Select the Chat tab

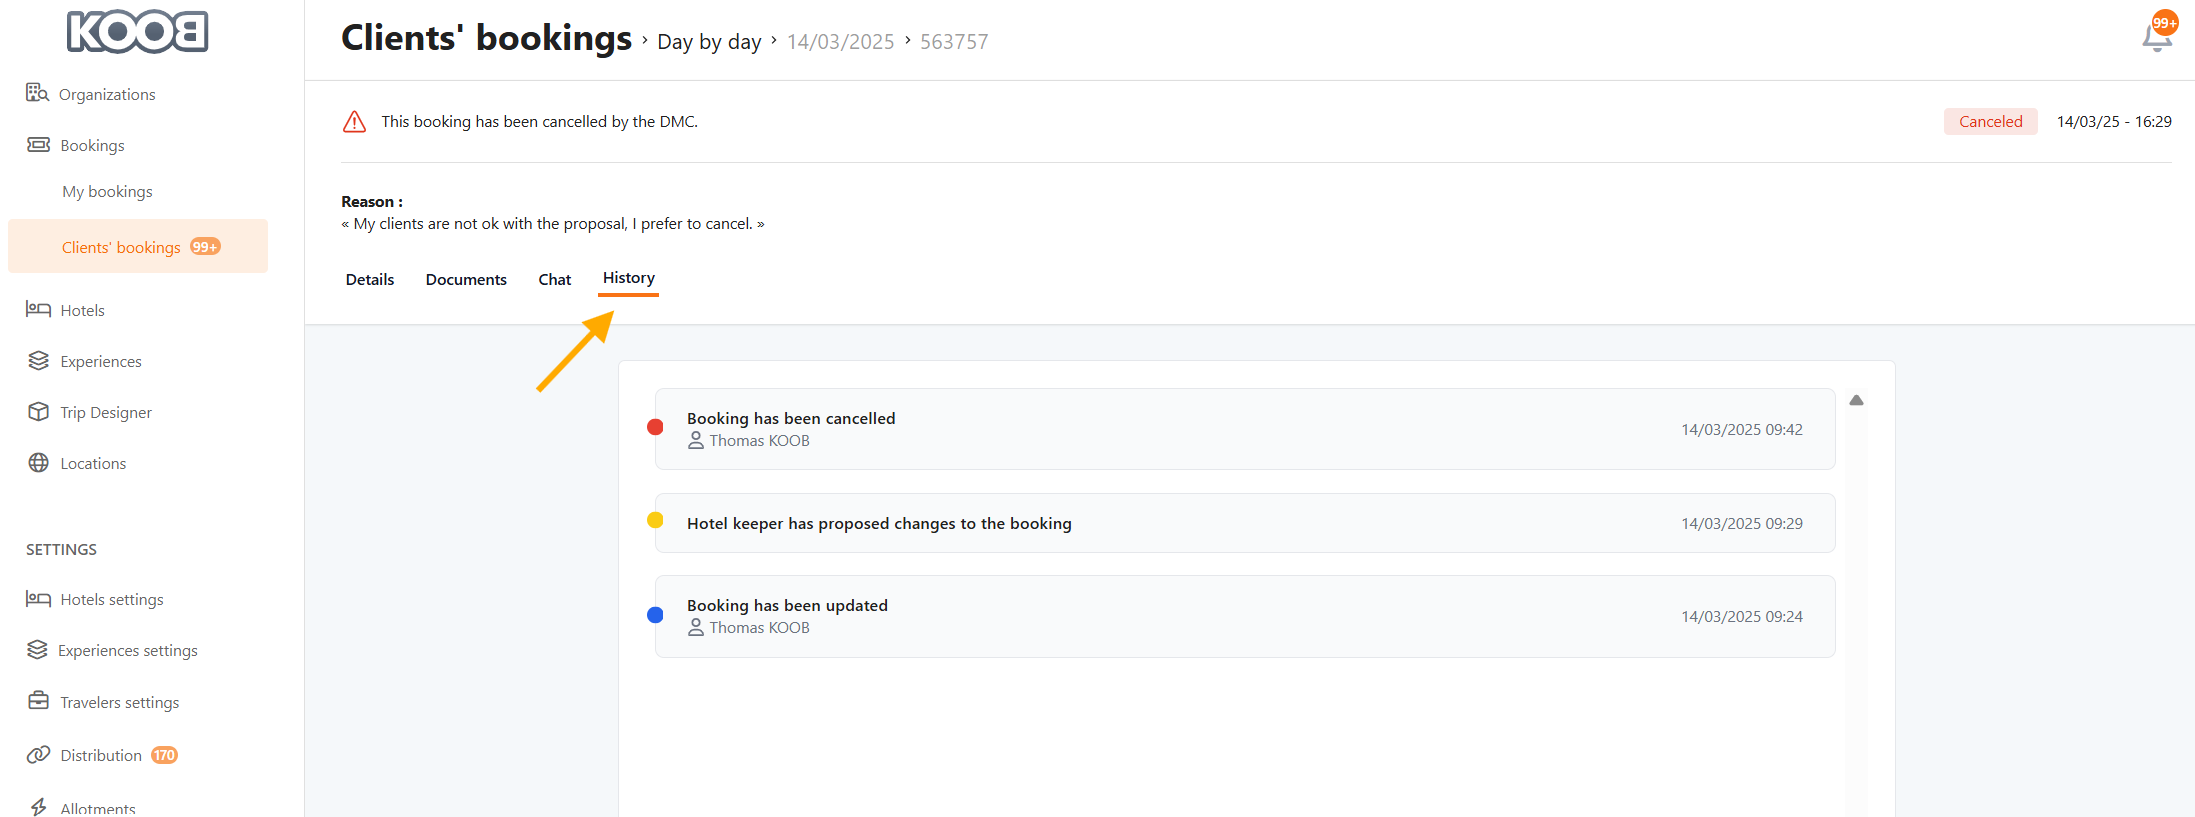[x=554, y=280]
